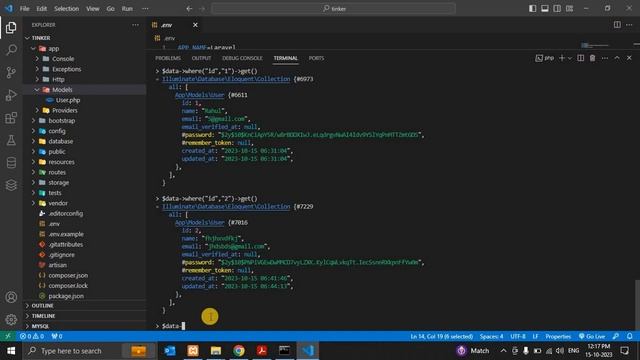This screenshot has width=640, height=360.
Task: Open User.php in the explorer
Action: point(68,100)
